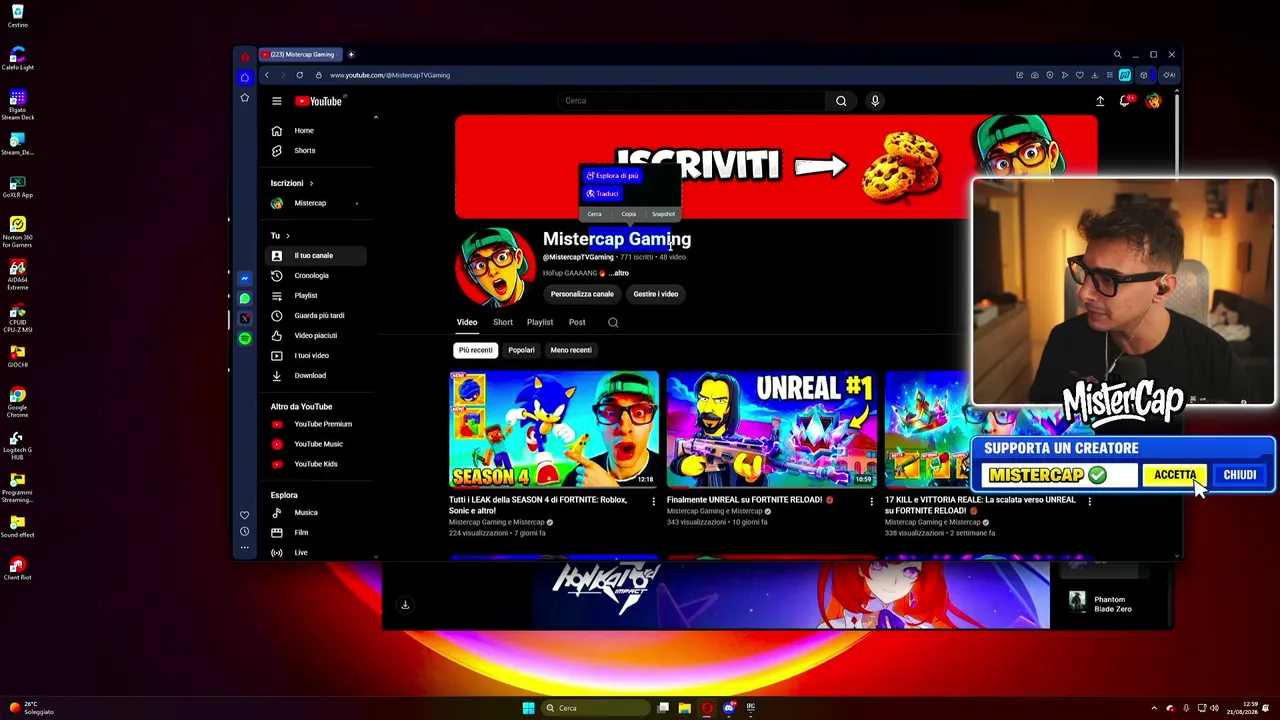Switch to the Post channel tab
The image size is (1280, 720).
click(x=577, y=322)
